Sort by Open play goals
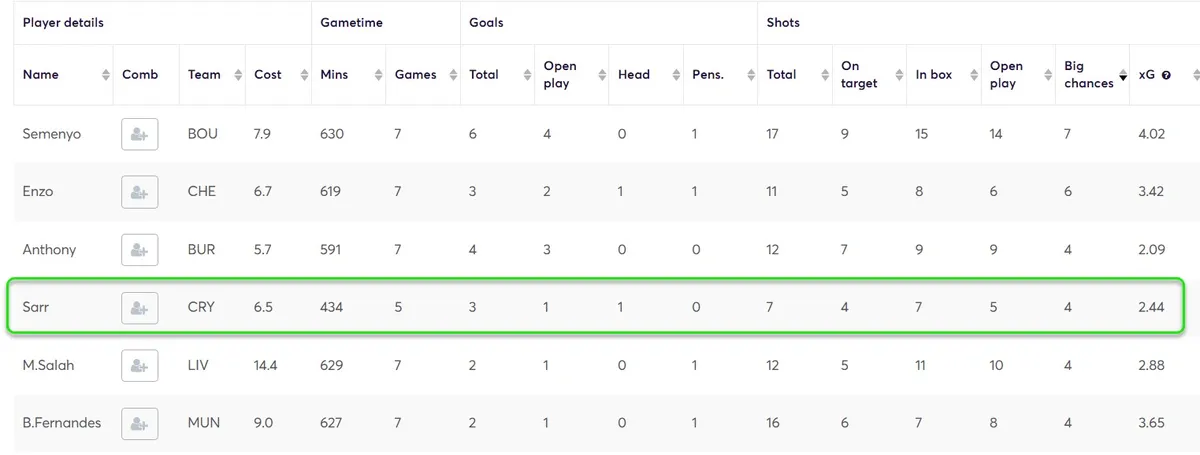This screenshot has width=1200, height=455. coord(600,75)
